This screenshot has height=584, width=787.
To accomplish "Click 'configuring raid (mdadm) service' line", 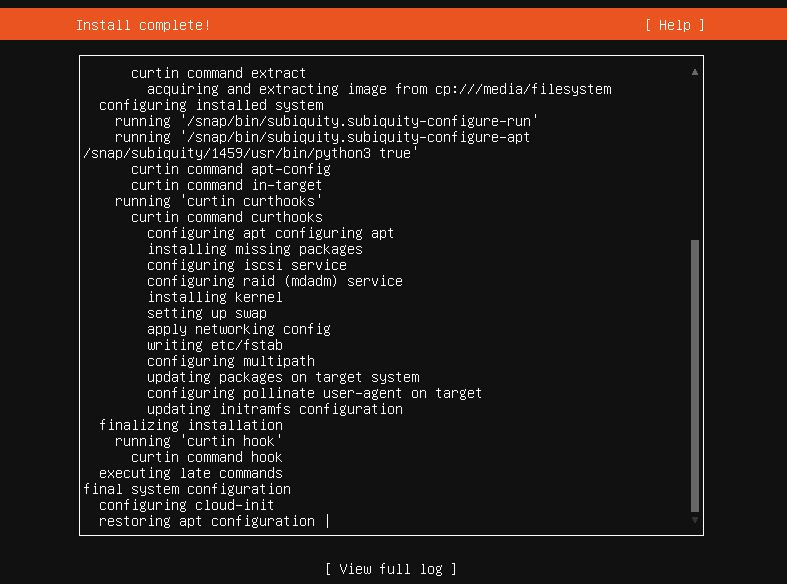I will tap(275, 281).
